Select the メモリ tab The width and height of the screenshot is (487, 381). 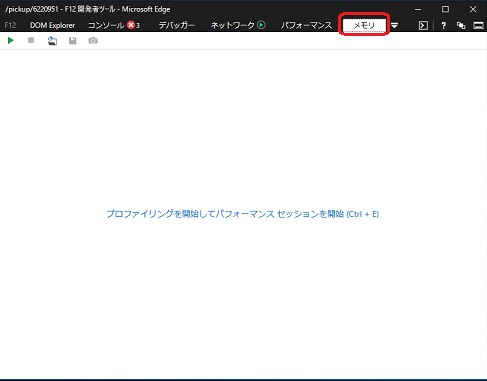point(364,25)
